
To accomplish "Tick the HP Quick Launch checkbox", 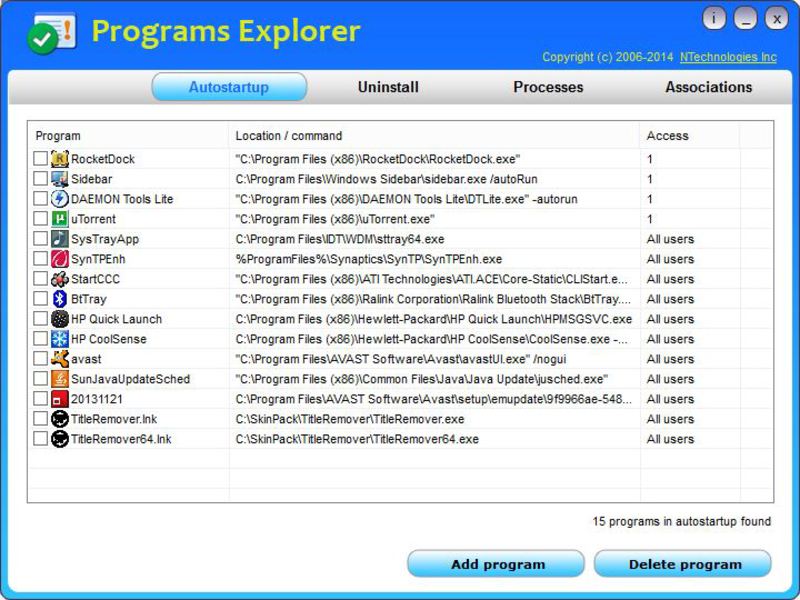I will [40, 319].
